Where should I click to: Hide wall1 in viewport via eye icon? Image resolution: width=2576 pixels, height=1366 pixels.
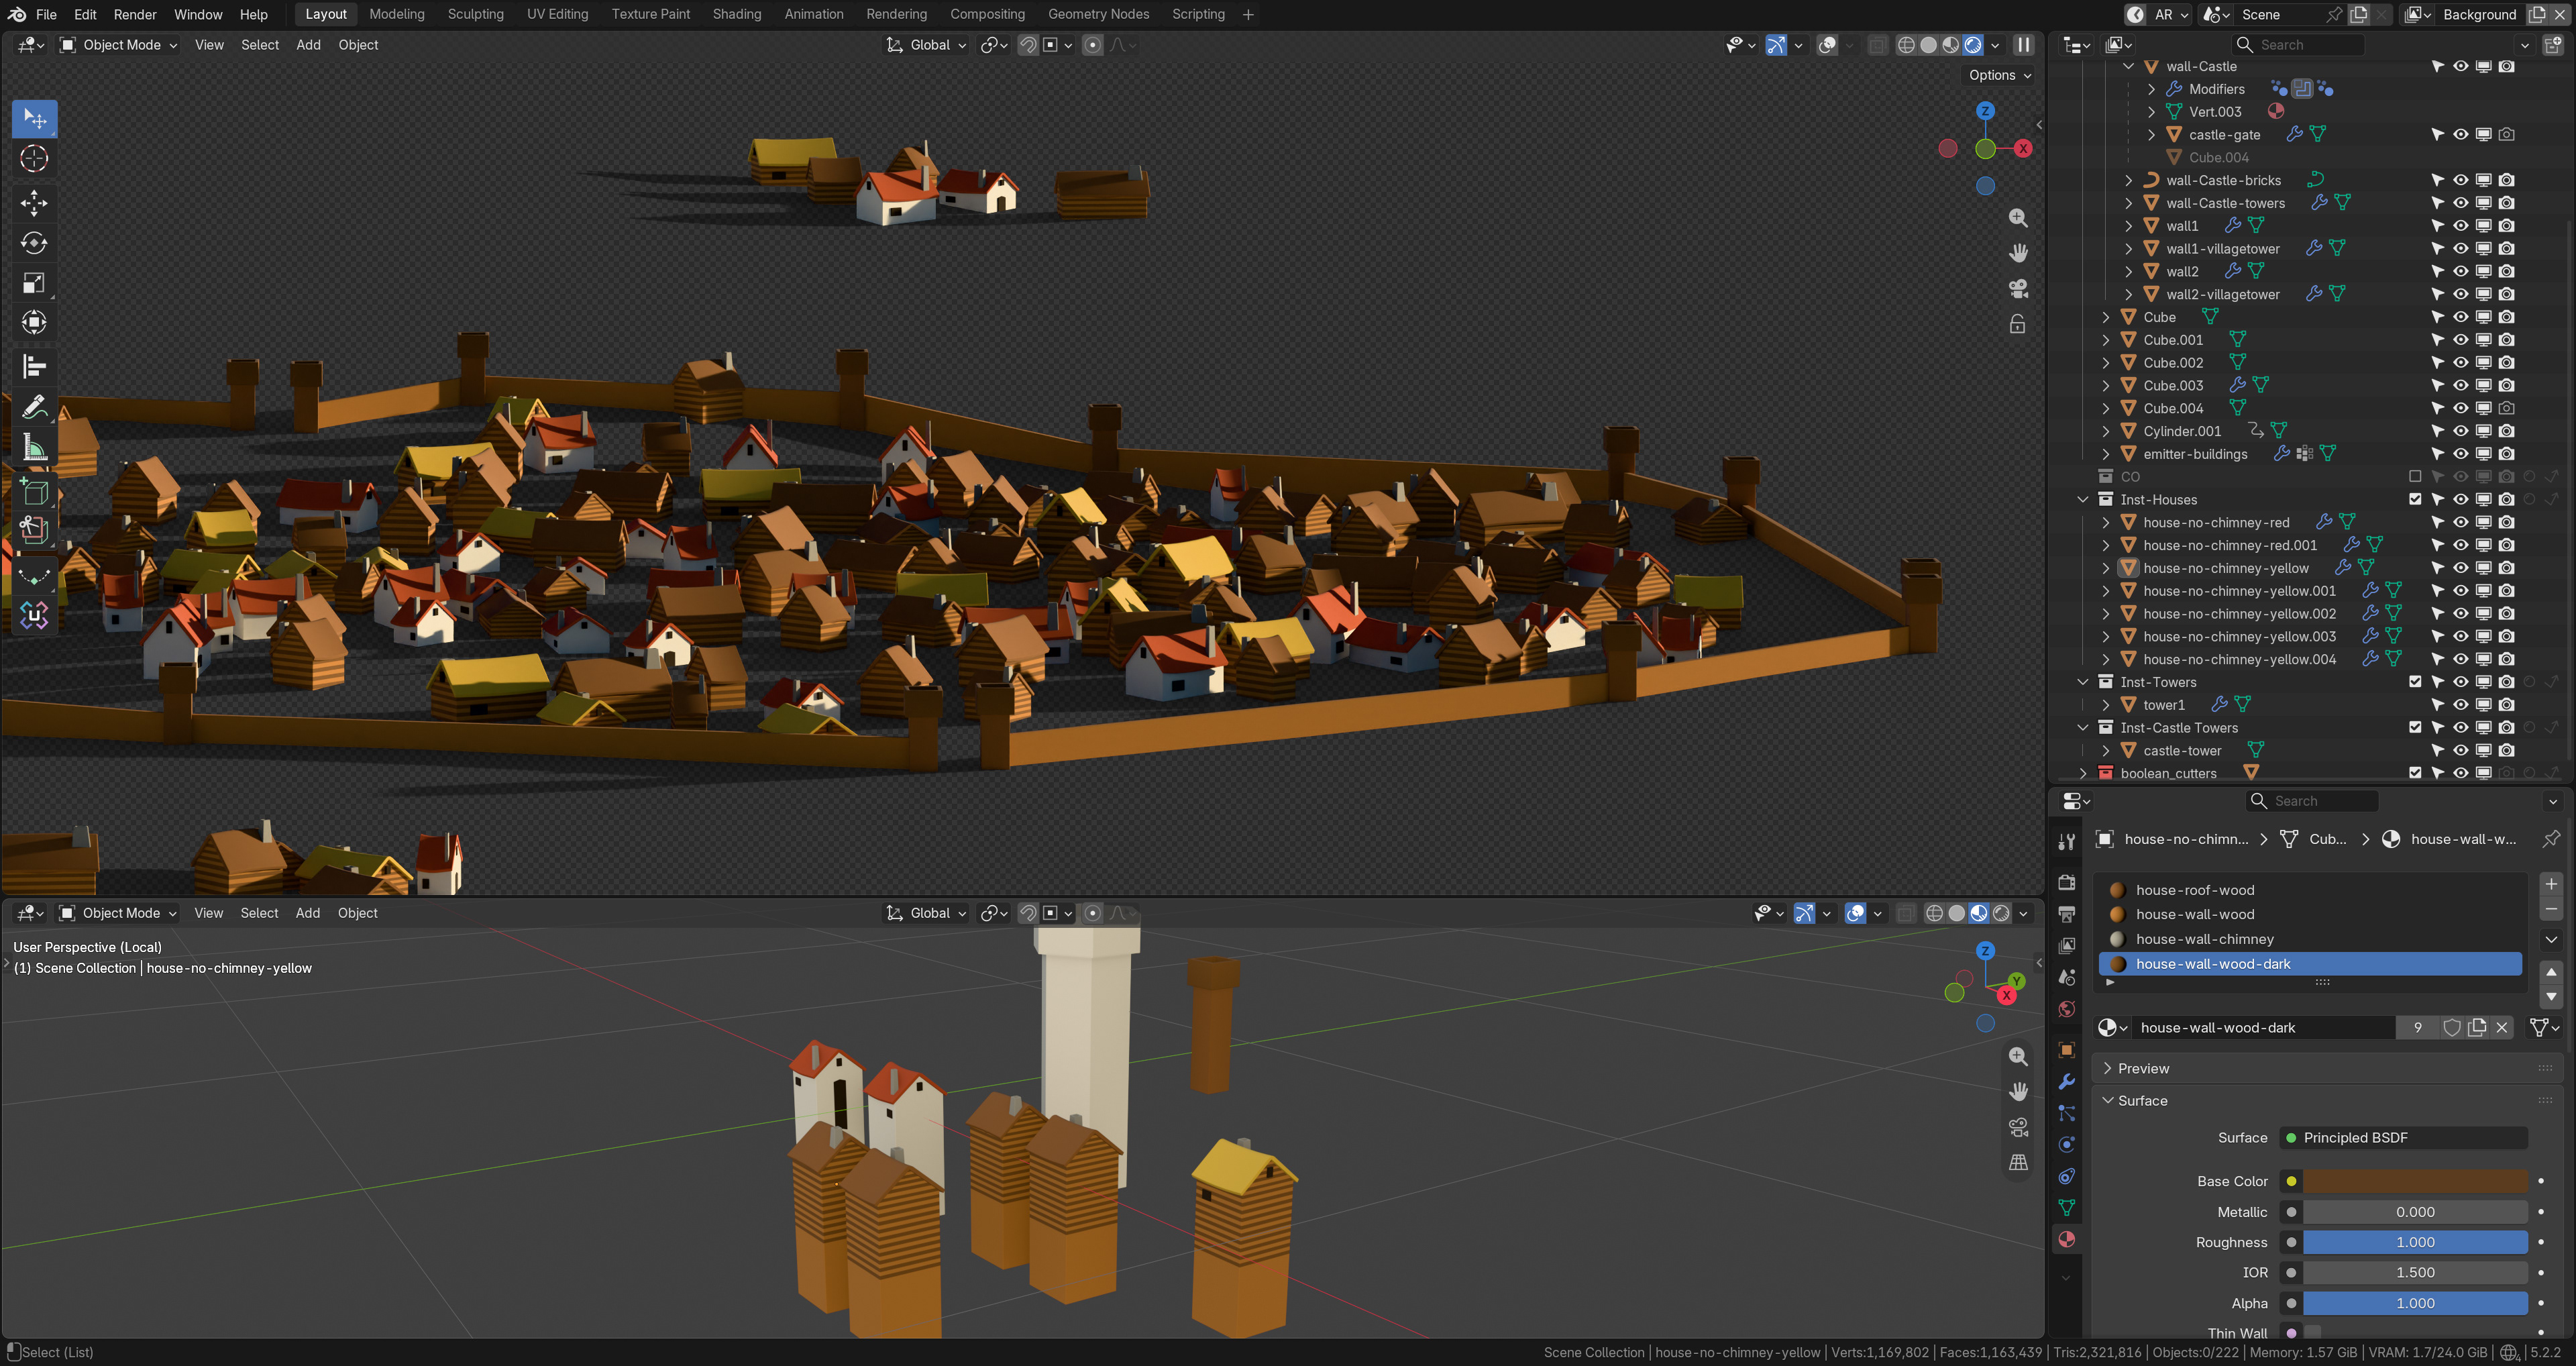click(2460, 226)
